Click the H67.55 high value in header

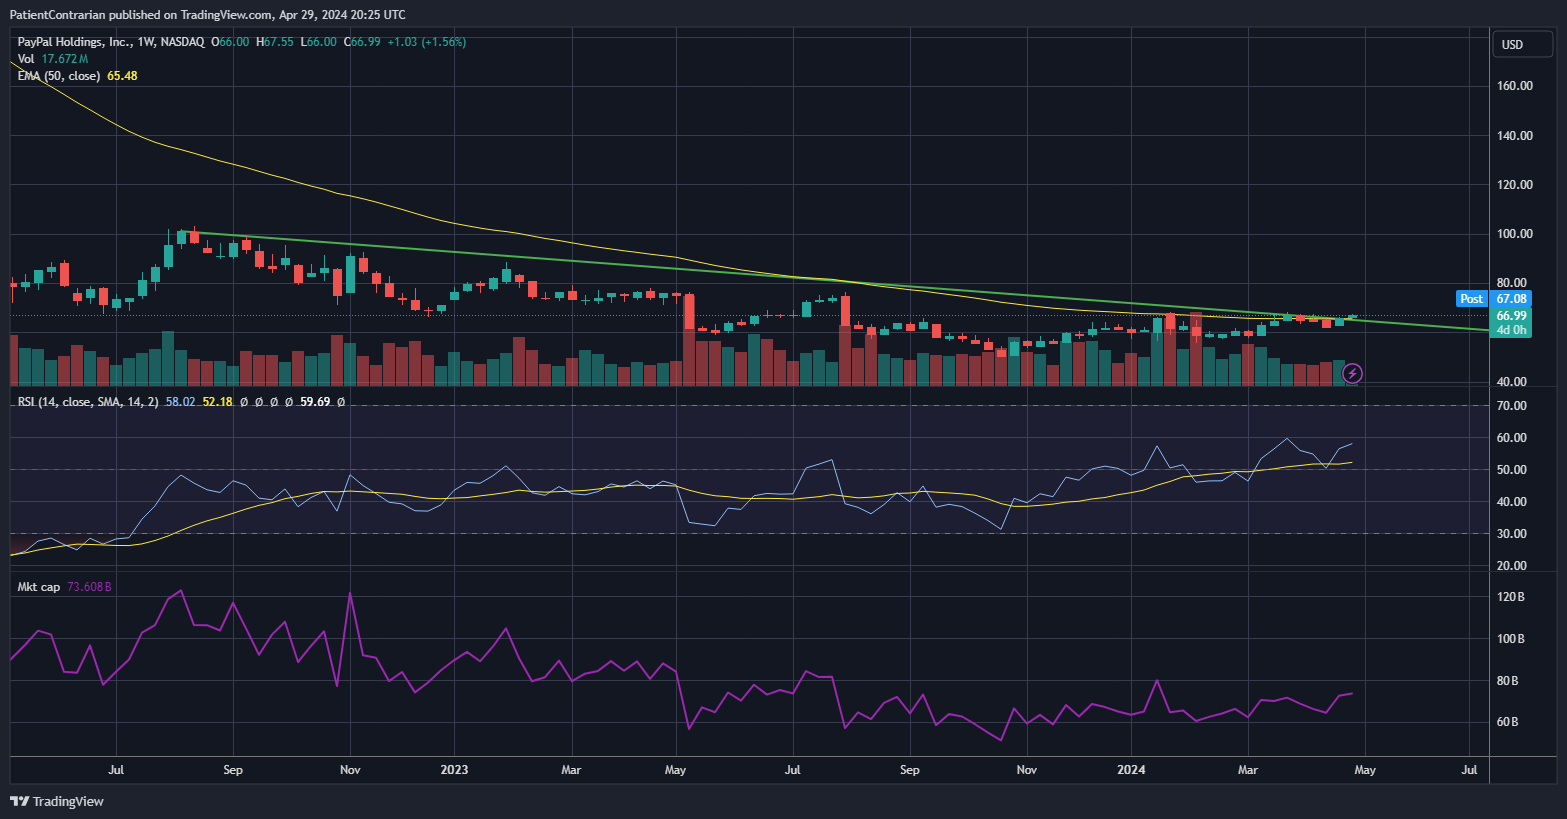275,42
